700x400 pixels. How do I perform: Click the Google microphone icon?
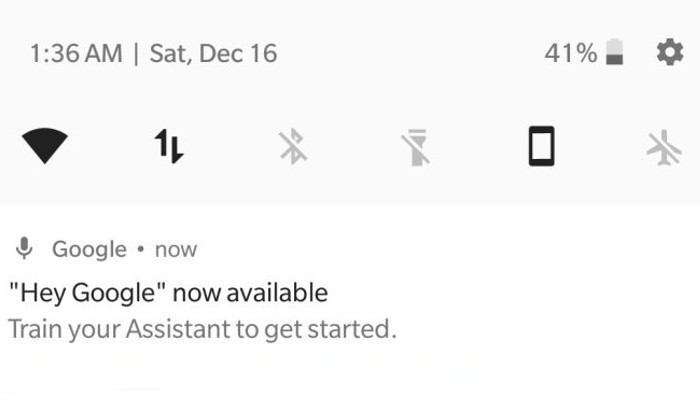click(25, 249)
